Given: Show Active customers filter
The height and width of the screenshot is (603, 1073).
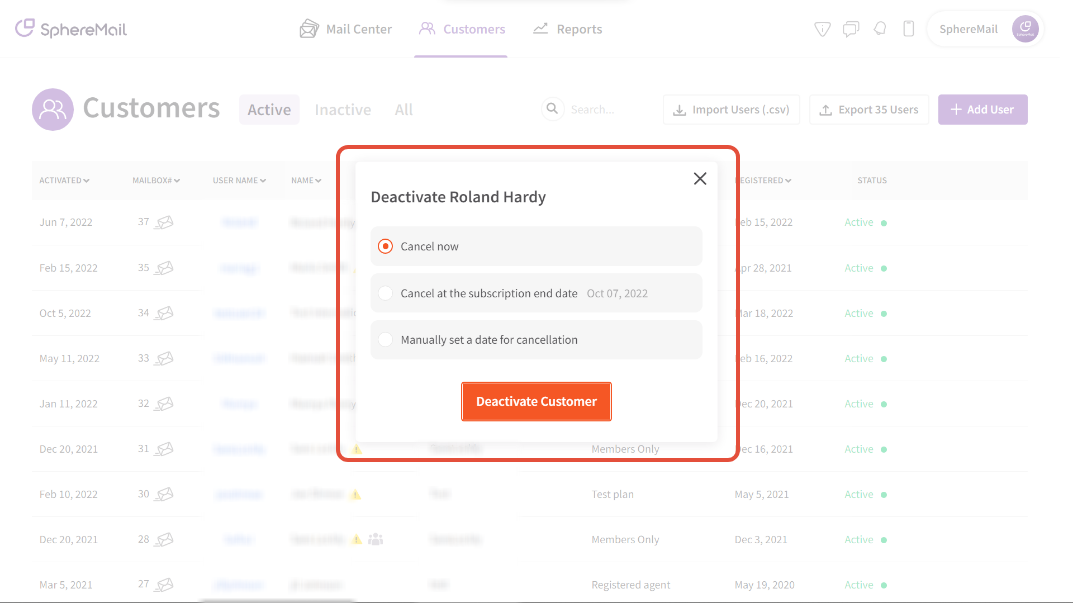Looking at the screenshot, I should pos(269,110).
